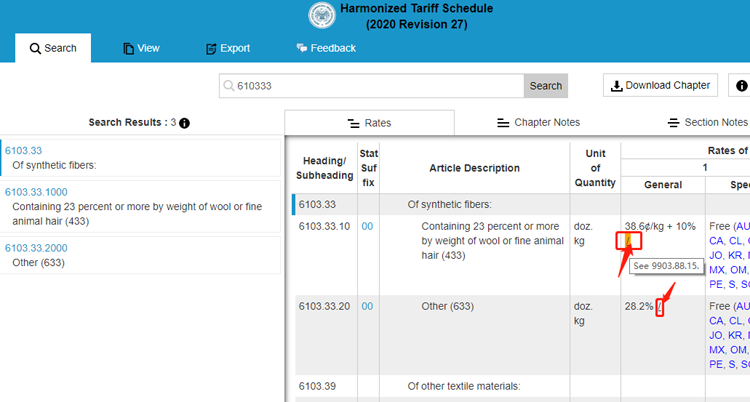750x402 pixels.
Task: Click the footnote mark under 38.6¢/kg + 10%
Action: point(628,240)
